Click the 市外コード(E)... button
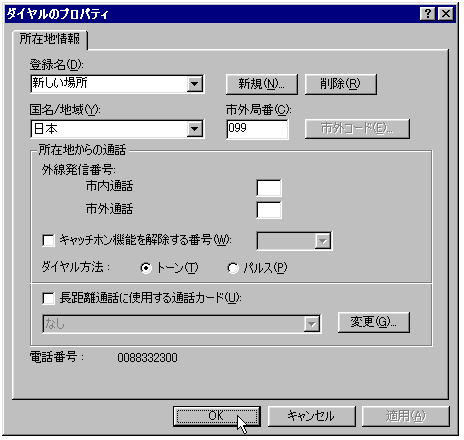 pyautogui.click(x=357, y=129)
